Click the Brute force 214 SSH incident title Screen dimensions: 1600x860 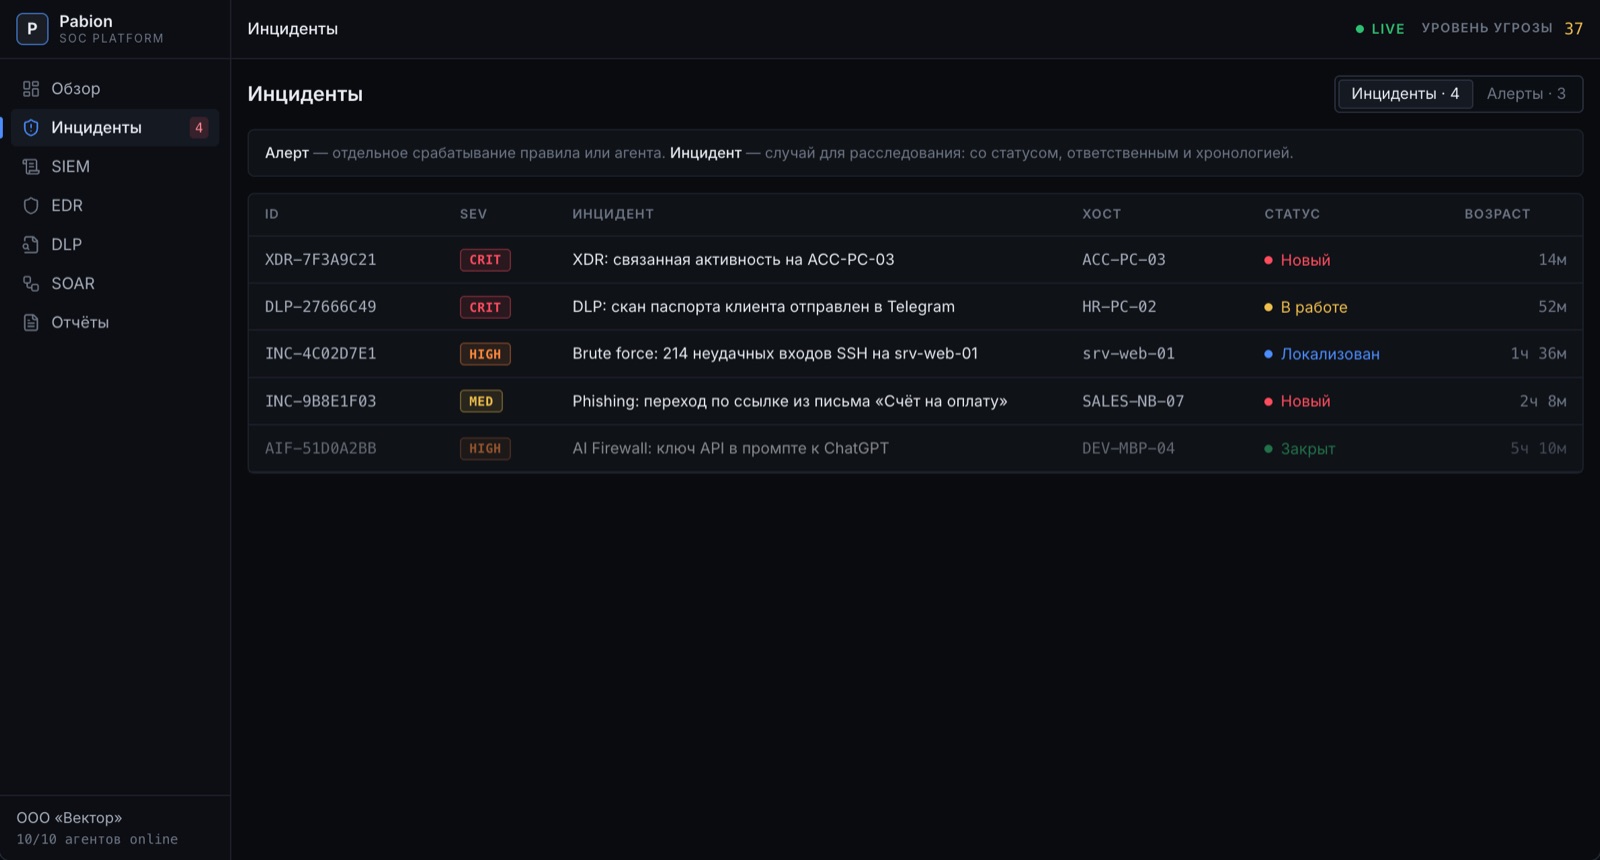click(775, 354)
